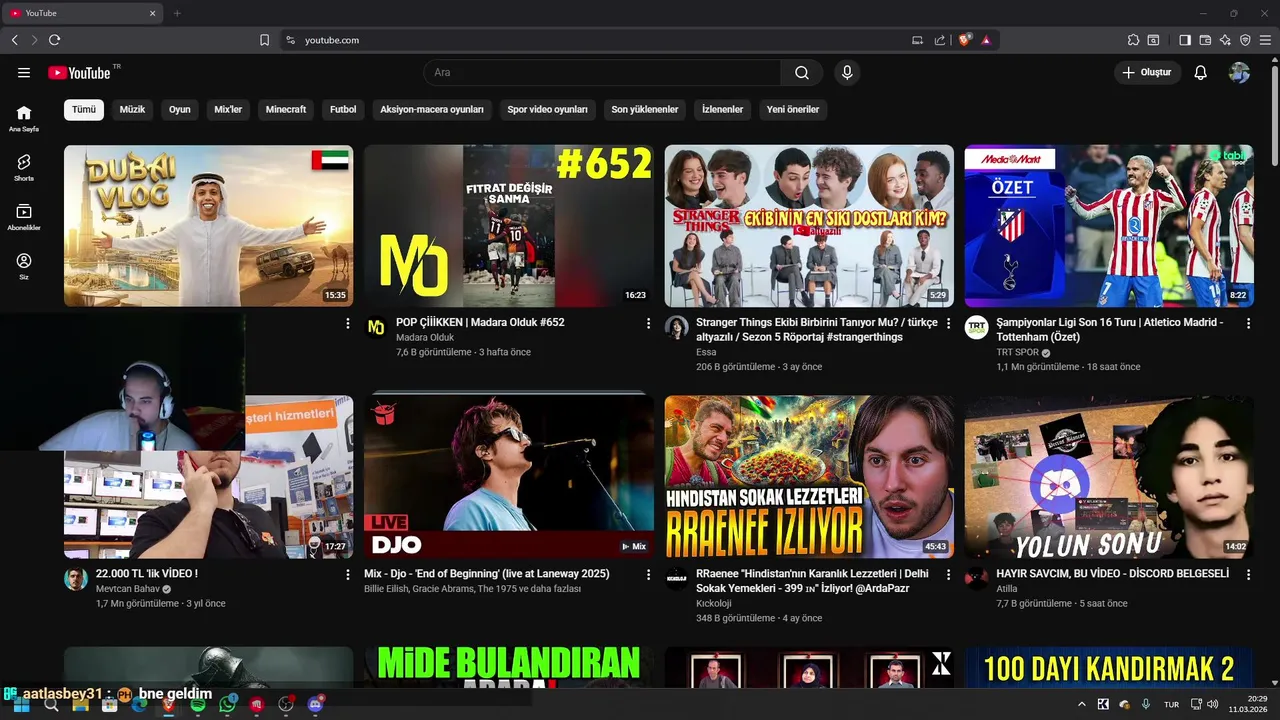1280x720 pixels.
Task: Click the Brave Rewards triangle icon
Action: click(986, 40)
